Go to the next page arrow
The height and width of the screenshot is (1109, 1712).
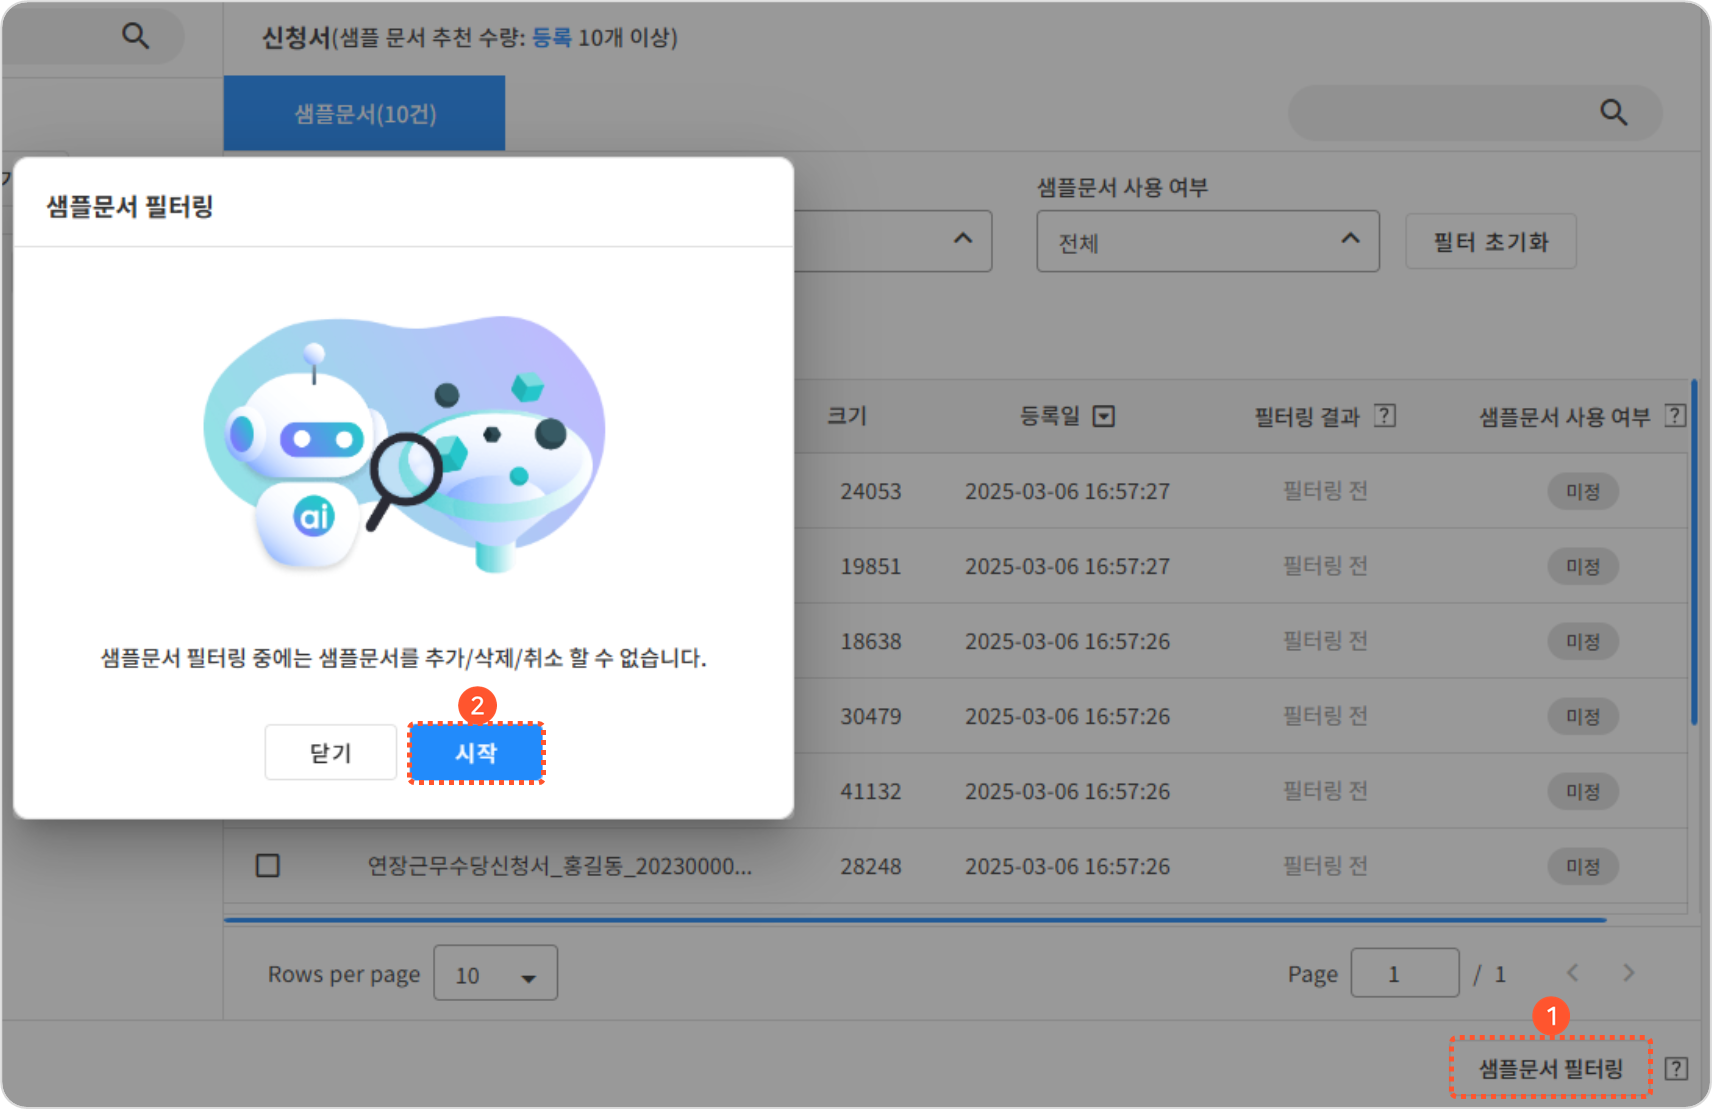(1628, 973)
